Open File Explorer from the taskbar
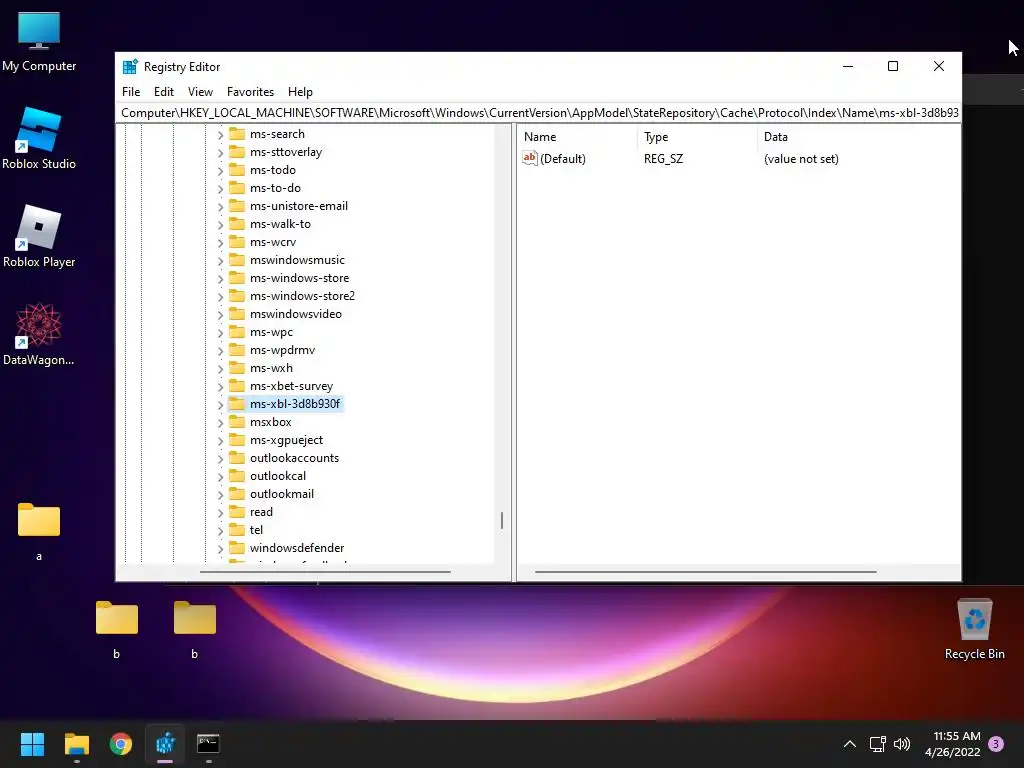Image resolution: width=1024 pixels, height=768 pixels. (76, 744)
